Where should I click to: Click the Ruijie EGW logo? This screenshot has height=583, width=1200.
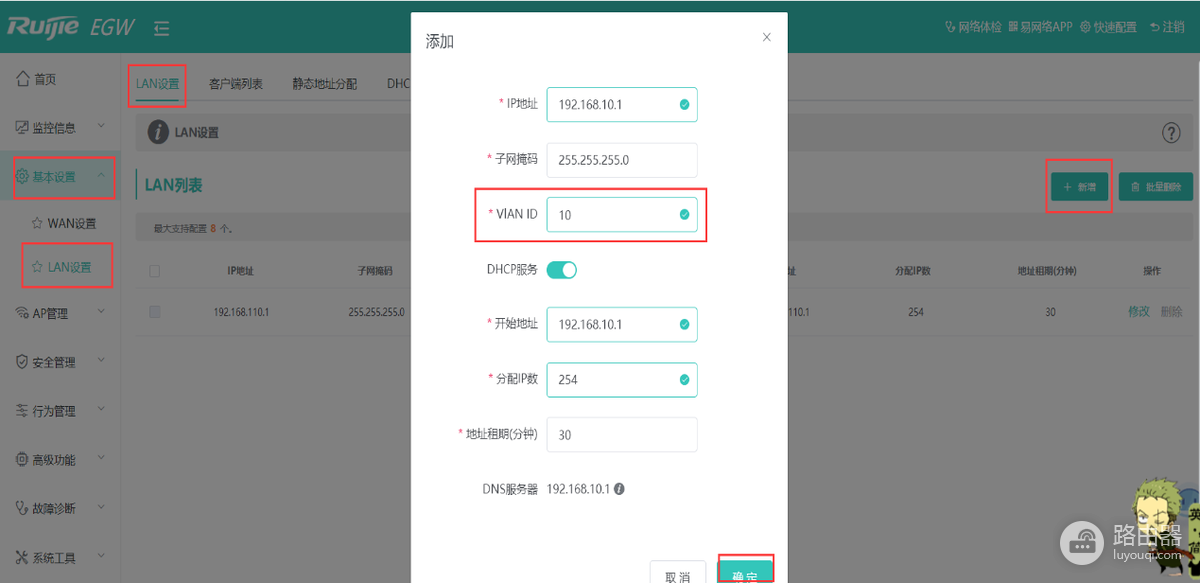pos(71,26)
